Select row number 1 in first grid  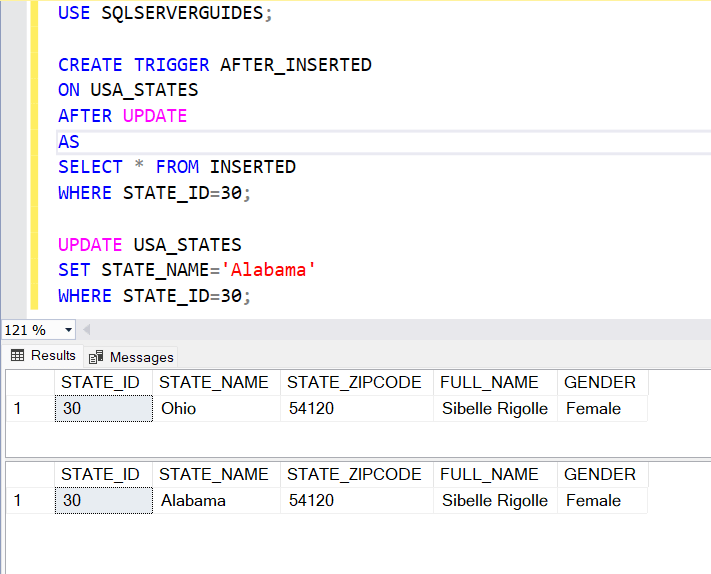pos(30,409)
